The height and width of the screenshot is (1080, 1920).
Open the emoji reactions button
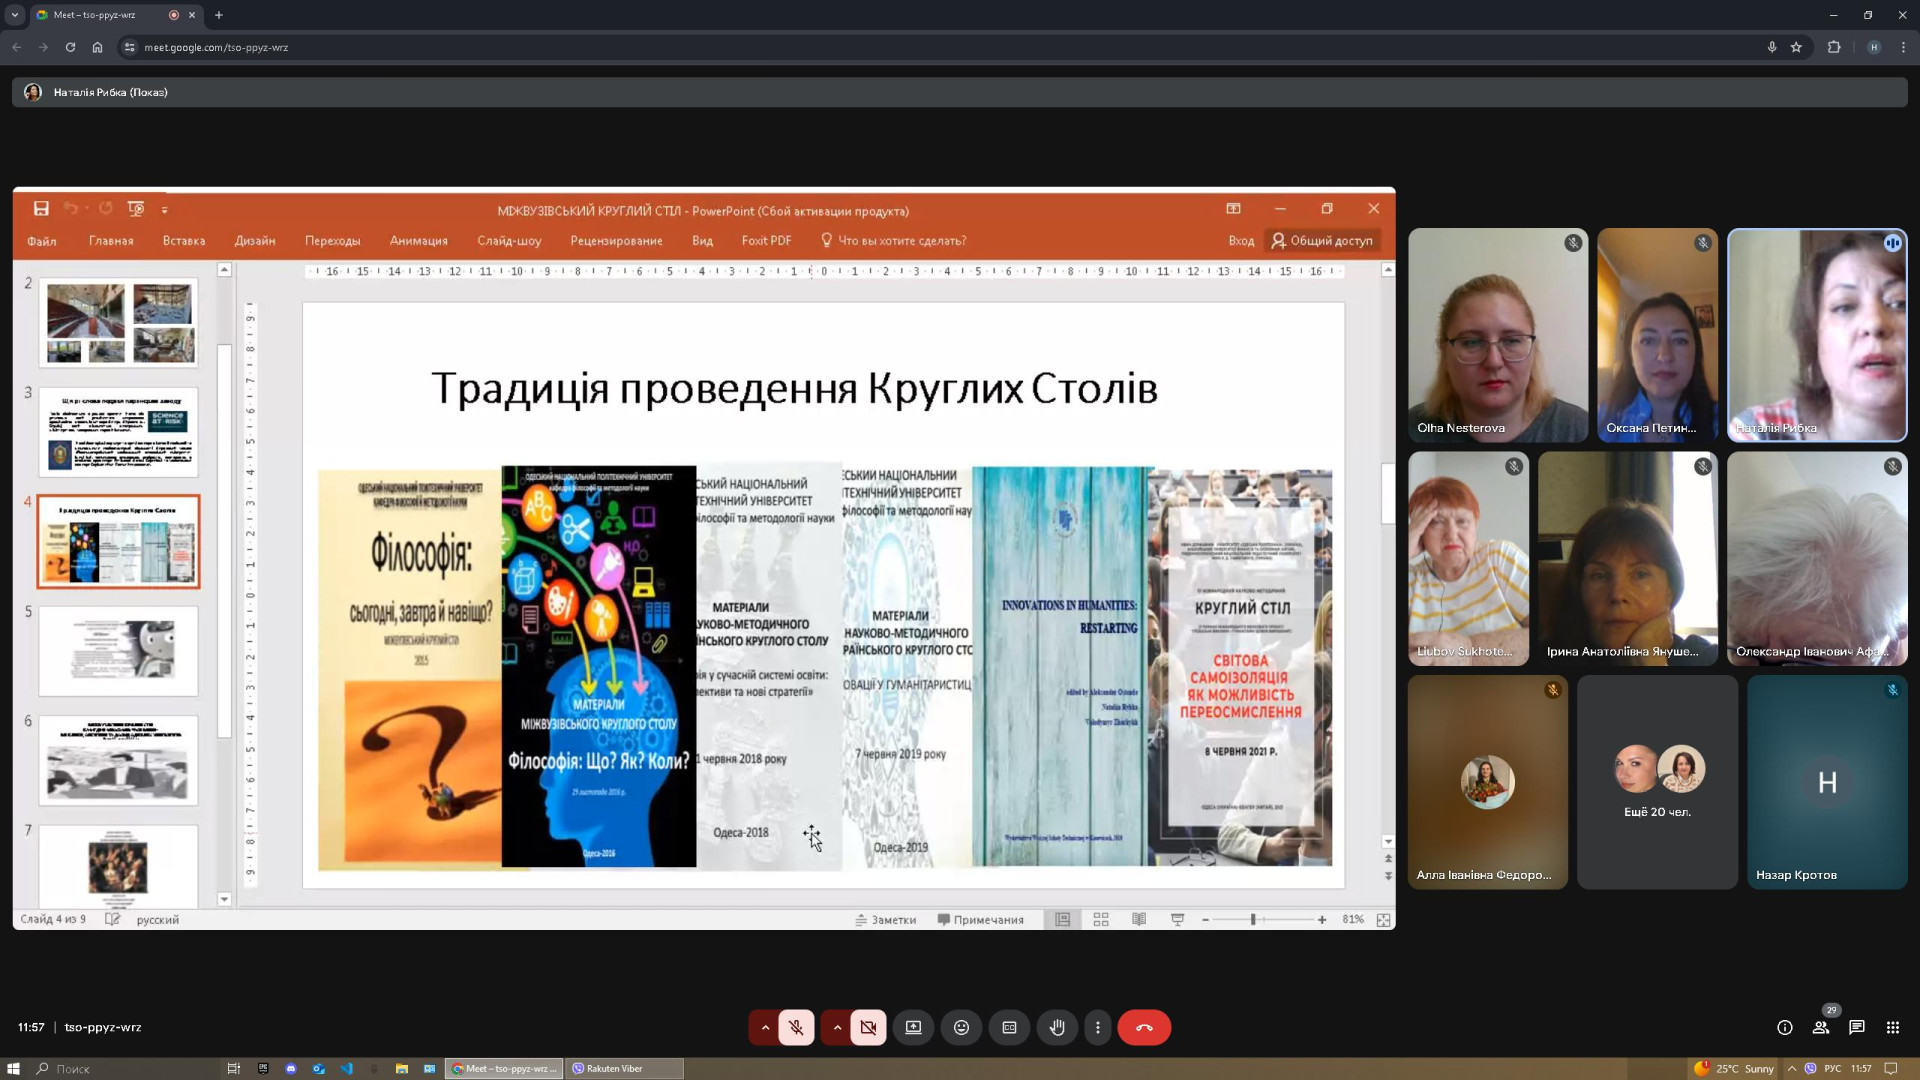(x=961, y=1027)
